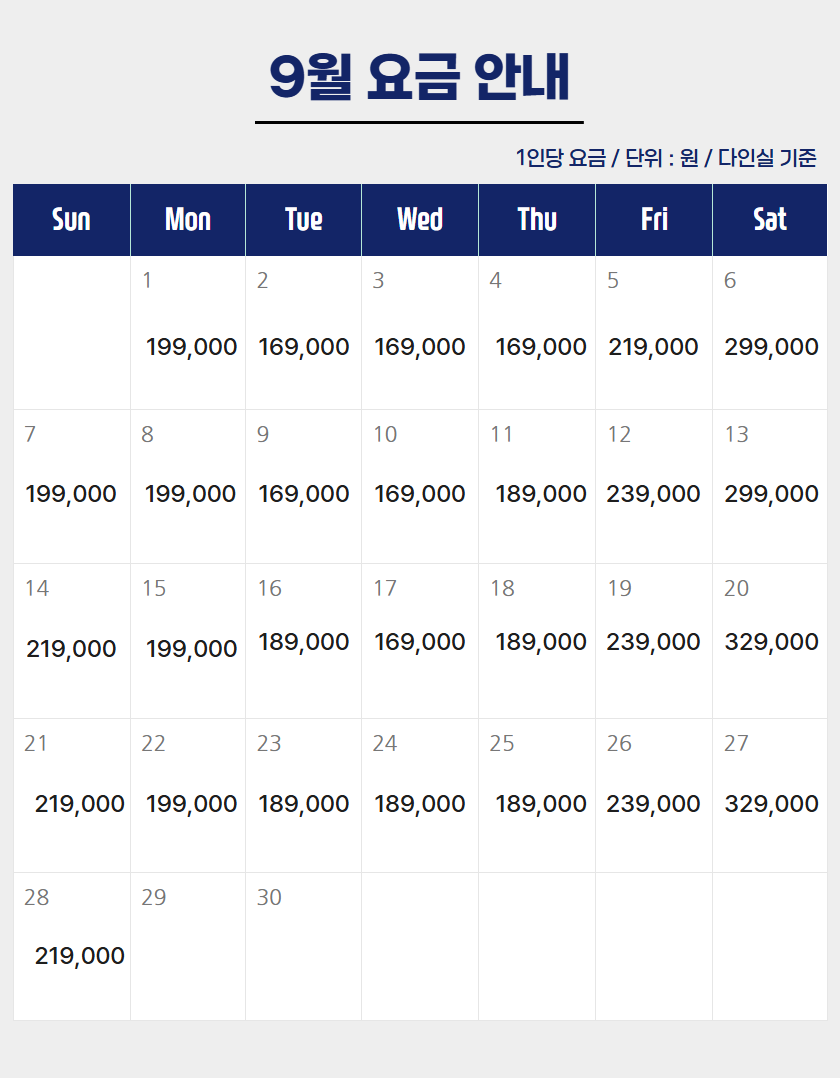
Task: Select the Mon column header
Action: [188, 220]
